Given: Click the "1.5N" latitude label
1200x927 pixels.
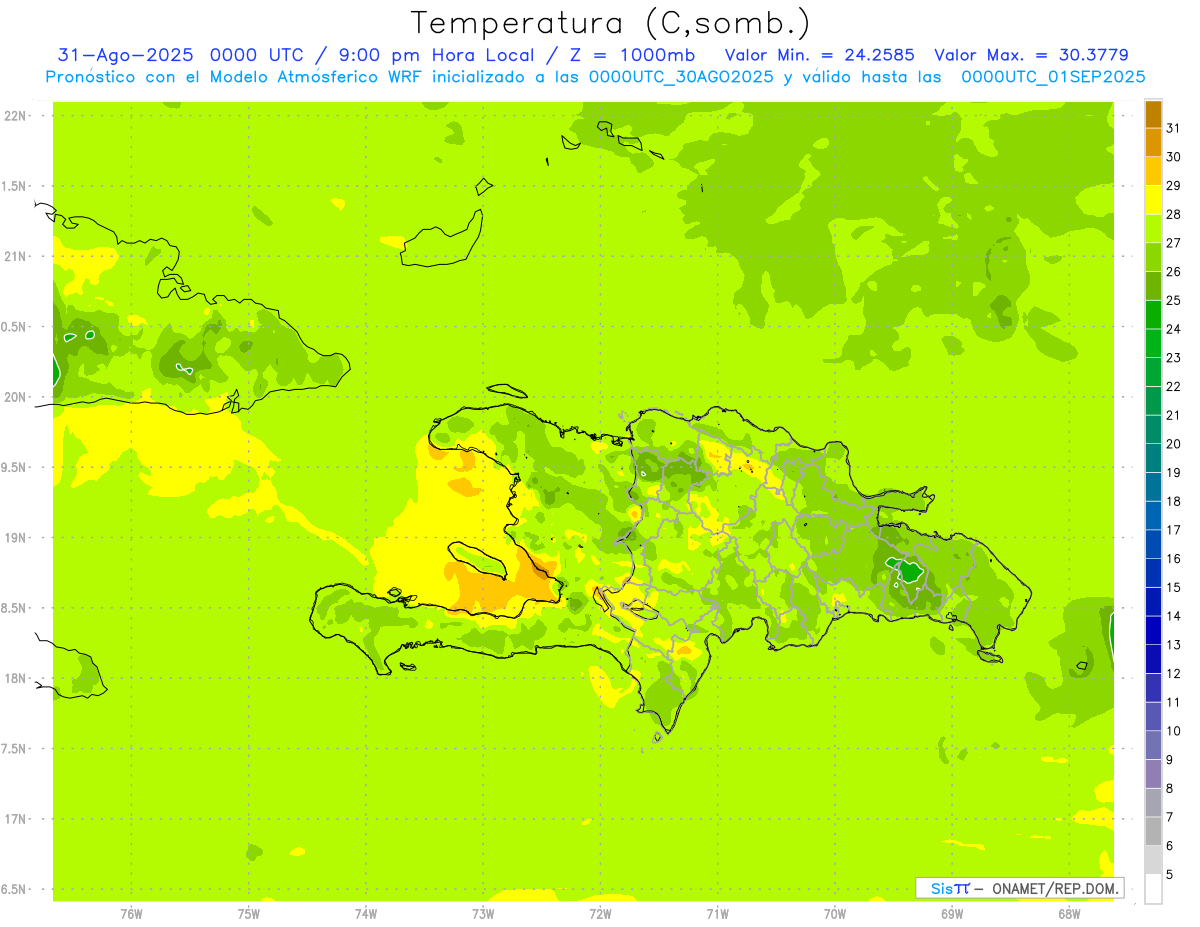Looking at the screenshot, I should coord(15,186).
